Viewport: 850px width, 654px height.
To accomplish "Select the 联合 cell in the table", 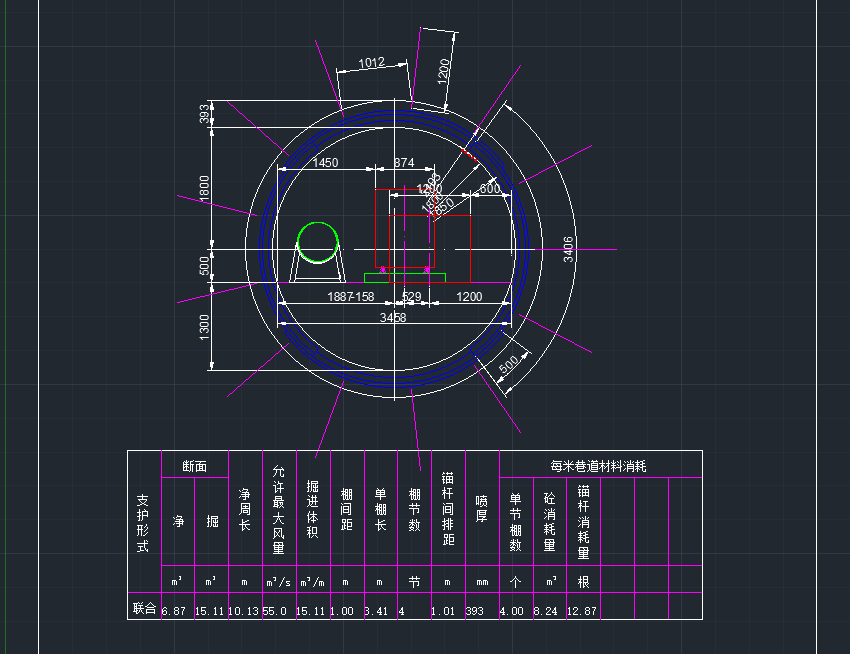I will [x=144, y=608].
